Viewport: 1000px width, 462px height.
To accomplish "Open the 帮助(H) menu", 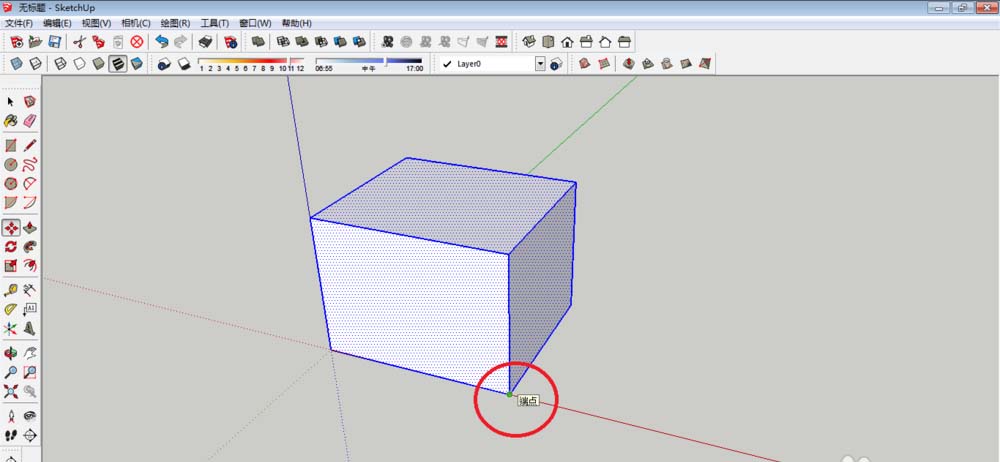I will point(296,23).
